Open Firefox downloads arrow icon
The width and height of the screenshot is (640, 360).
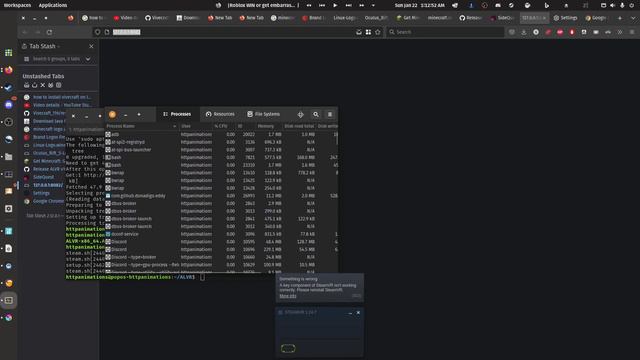coord(524,32)
